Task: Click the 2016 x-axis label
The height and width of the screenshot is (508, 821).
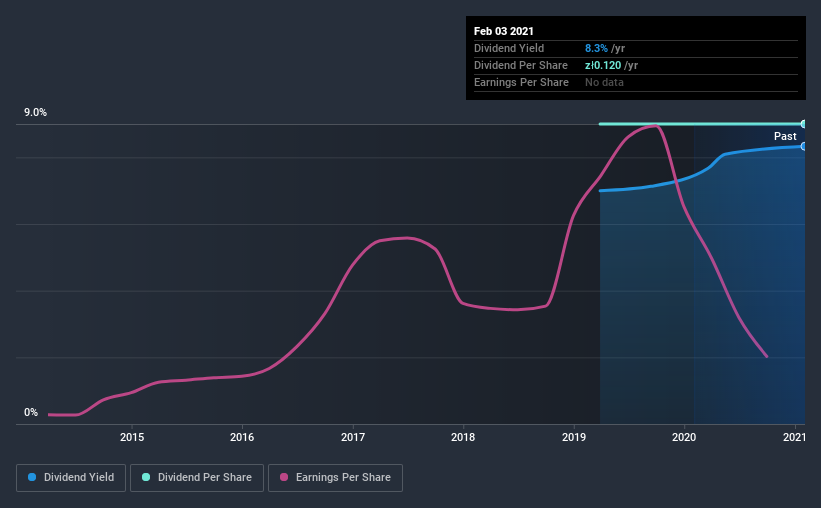Action: pos(242,437)
